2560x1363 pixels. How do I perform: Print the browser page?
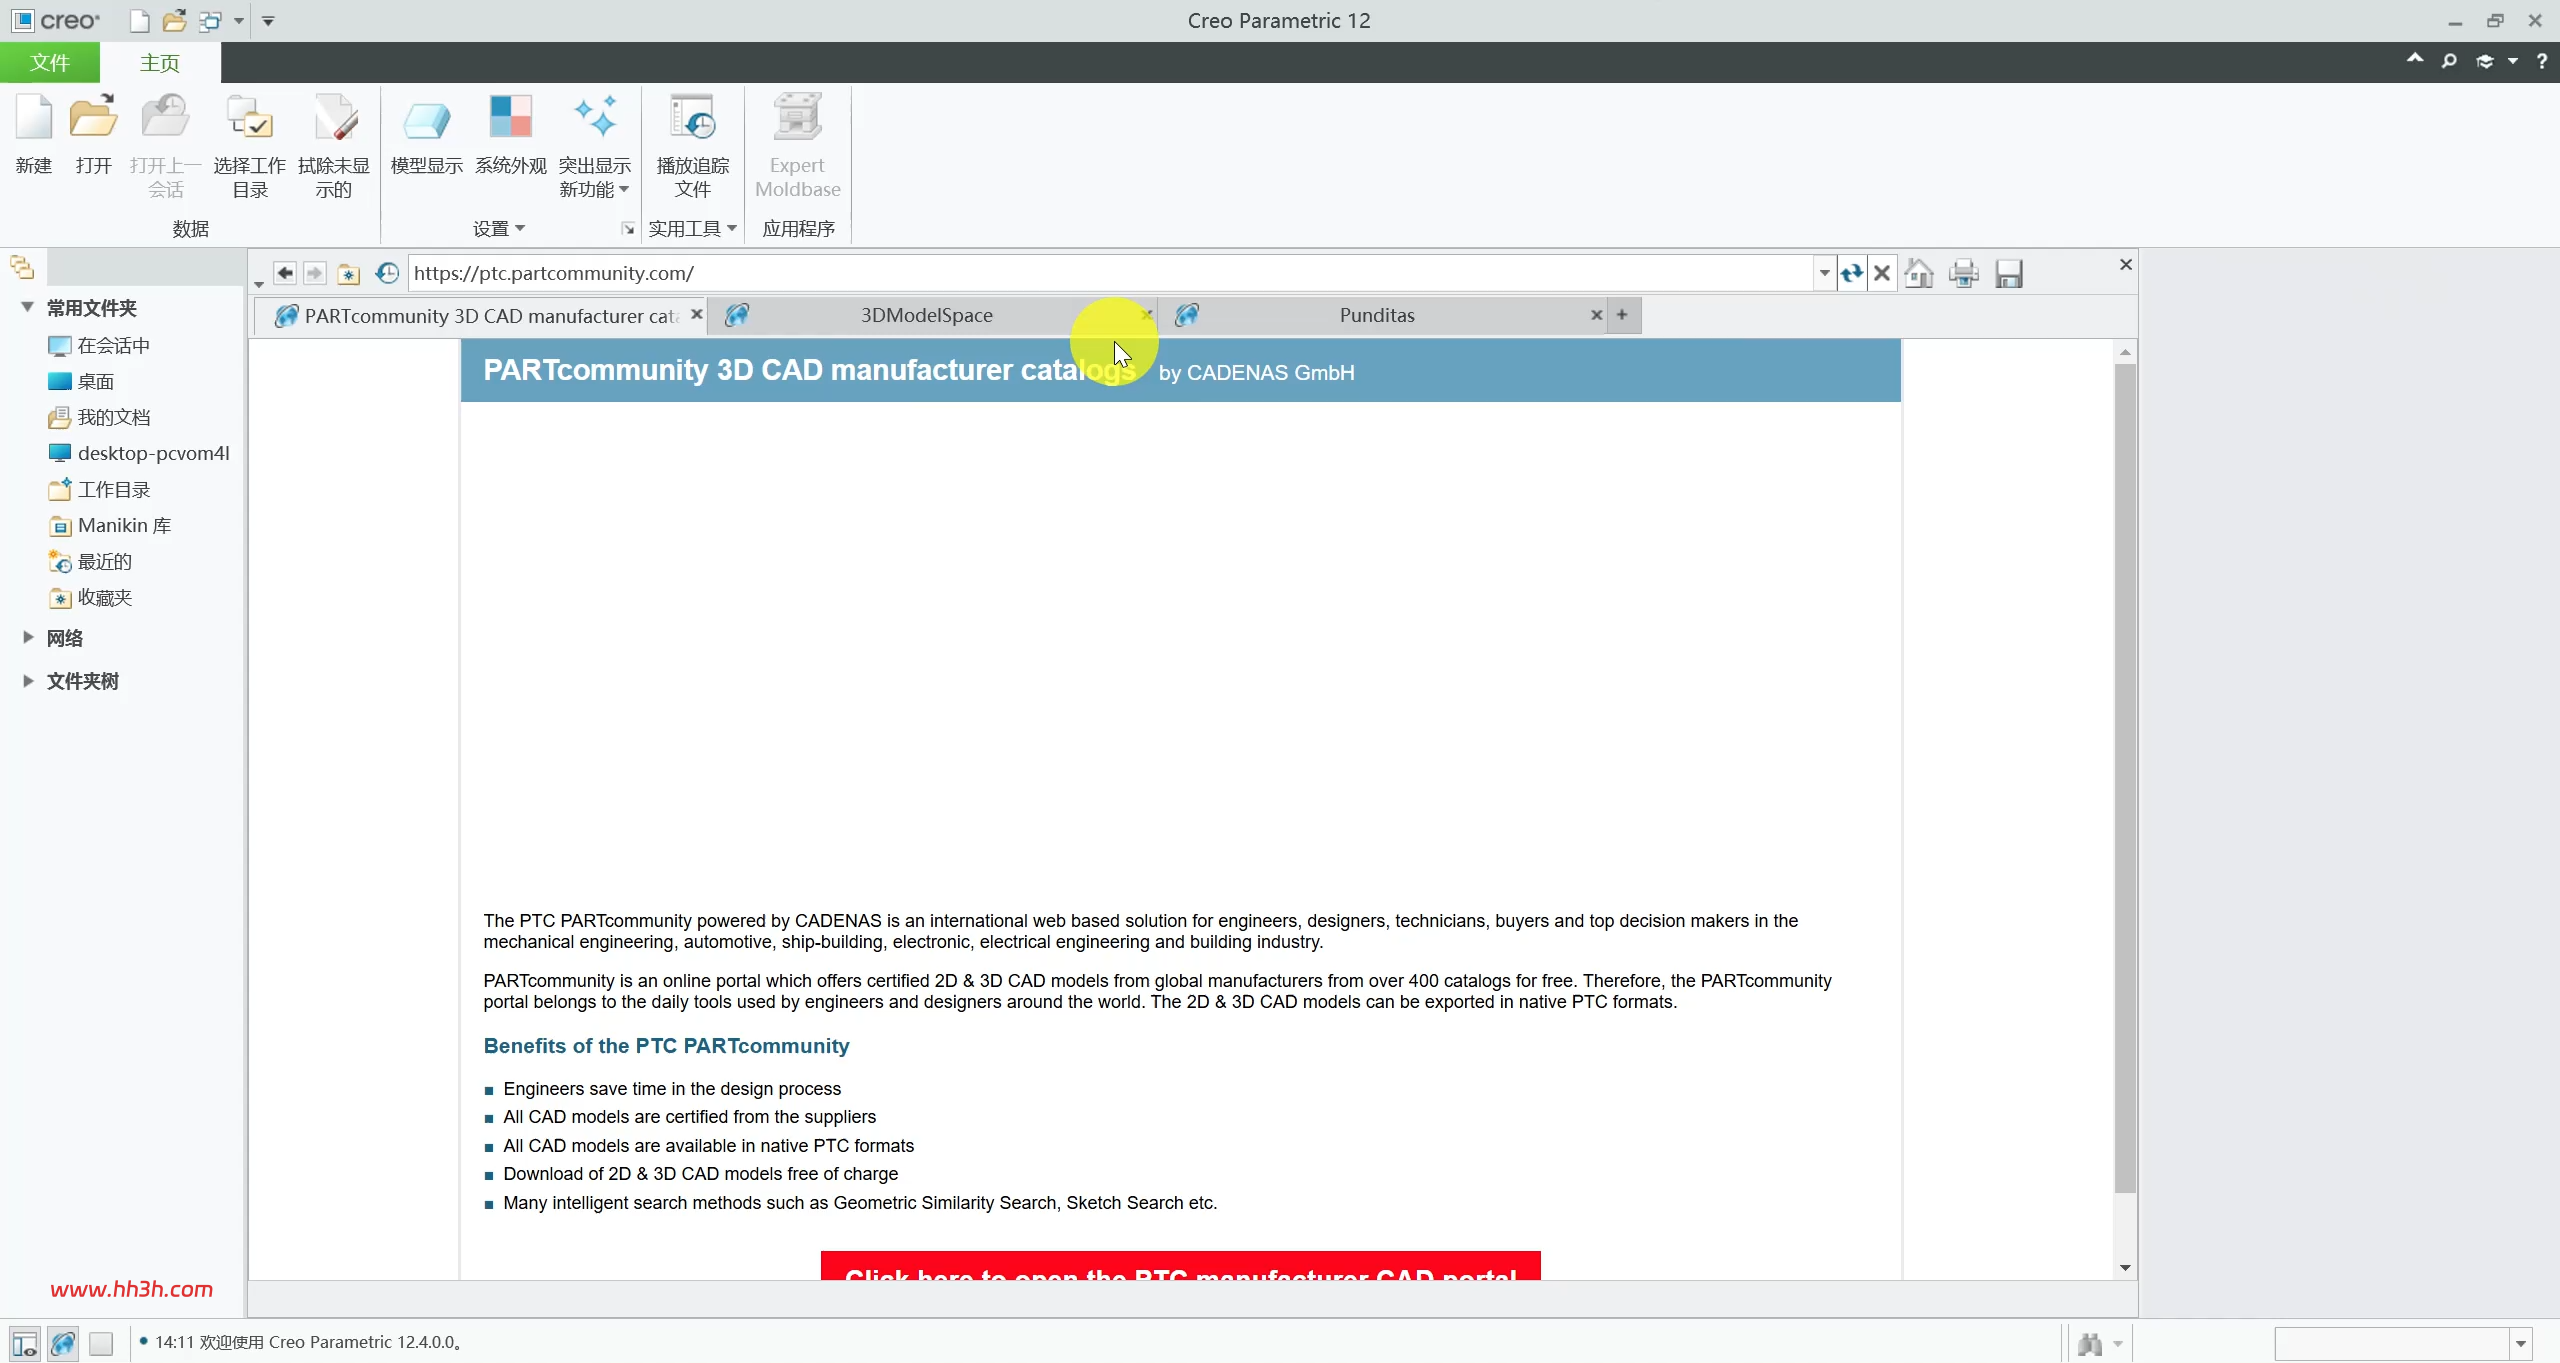[x=1964, y=273]
